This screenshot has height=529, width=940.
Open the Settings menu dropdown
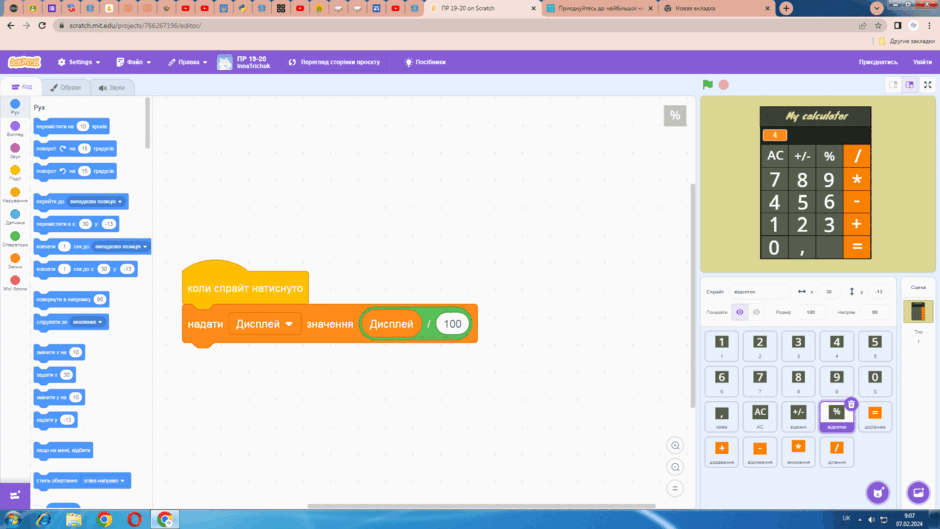click(79, 62)
